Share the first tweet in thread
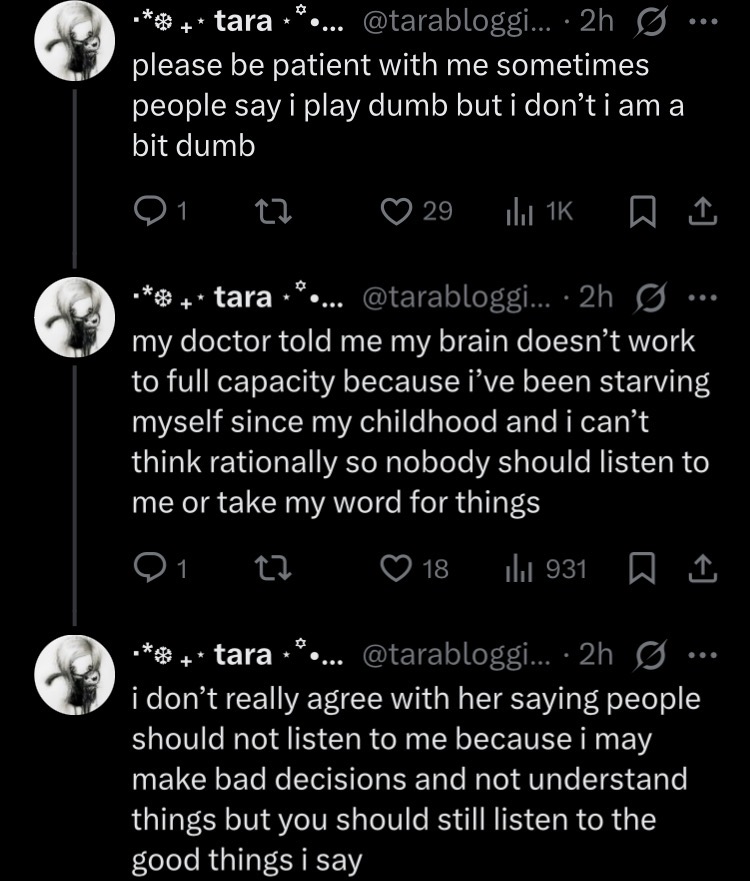 (x=703, y=212)
